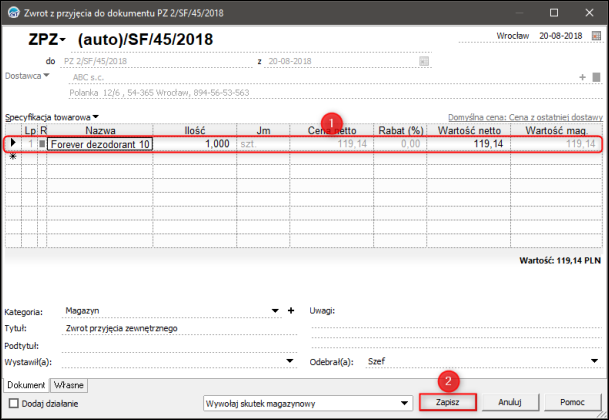The height and width of the screenshot is (420, 609).
Task: Click the Lp column header
Action: click(x=30, y=131)
